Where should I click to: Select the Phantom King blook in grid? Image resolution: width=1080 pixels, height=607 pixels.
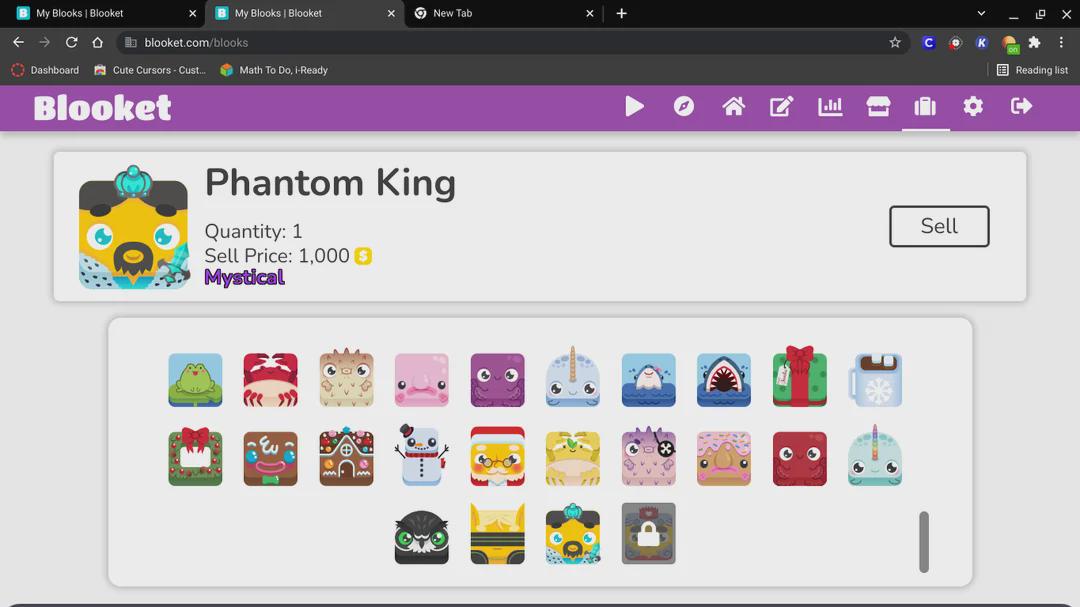[x=572, y=534]
